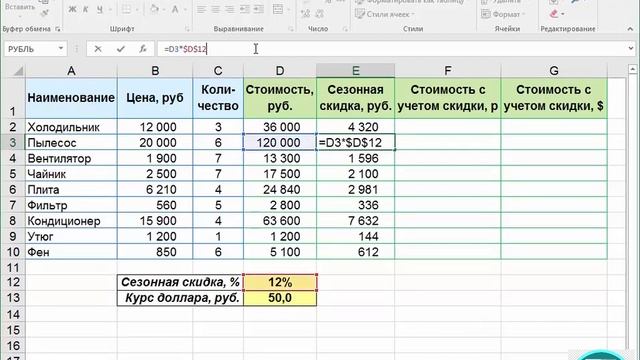The width and height of the screenshot is (640, 360).
Task: Increase decimal places
Action: click(x=305, y=14)
